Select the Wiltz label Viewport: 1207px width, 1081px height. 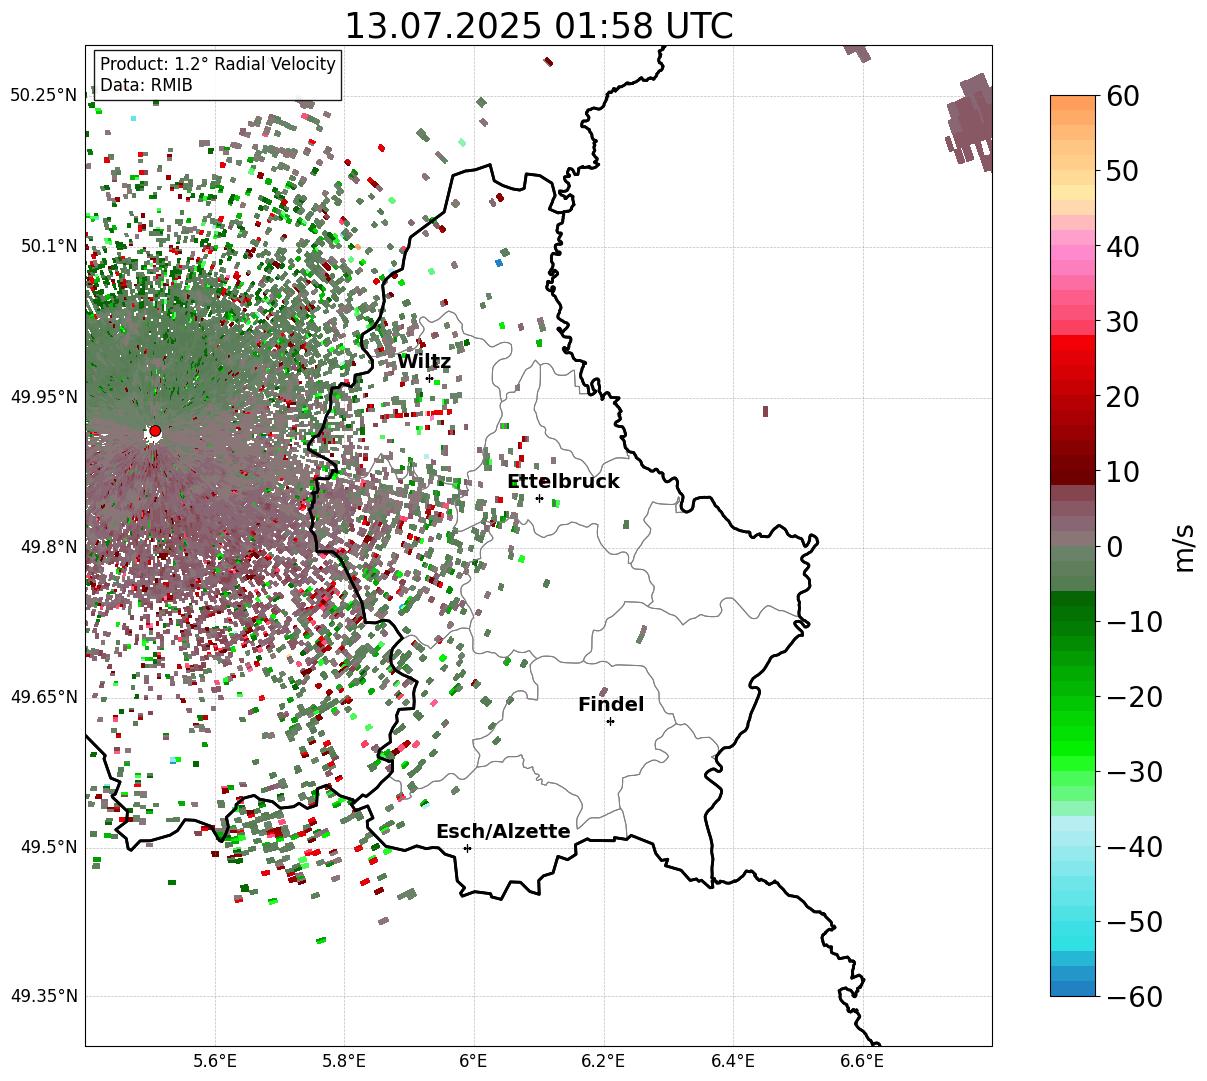(424, 362)
